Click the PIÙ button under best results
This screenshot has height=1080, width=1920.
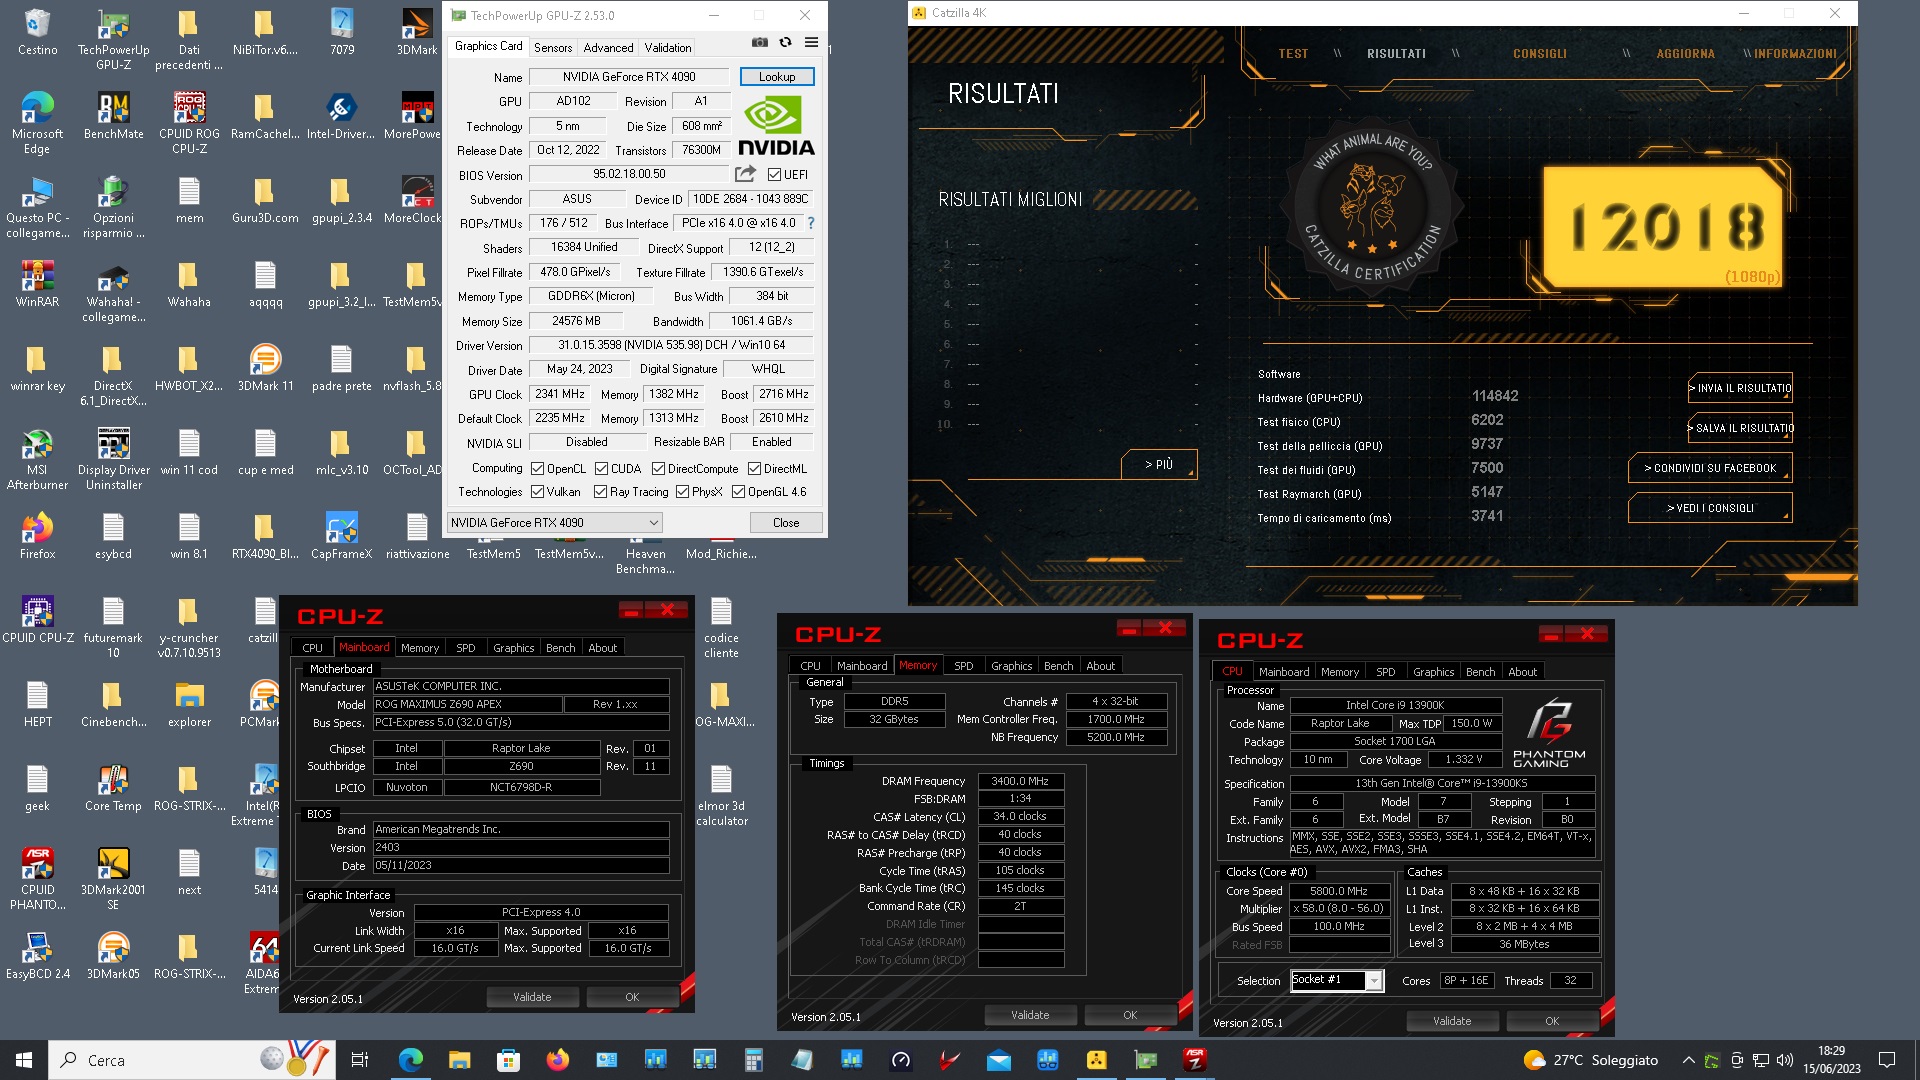[1158, 464]
